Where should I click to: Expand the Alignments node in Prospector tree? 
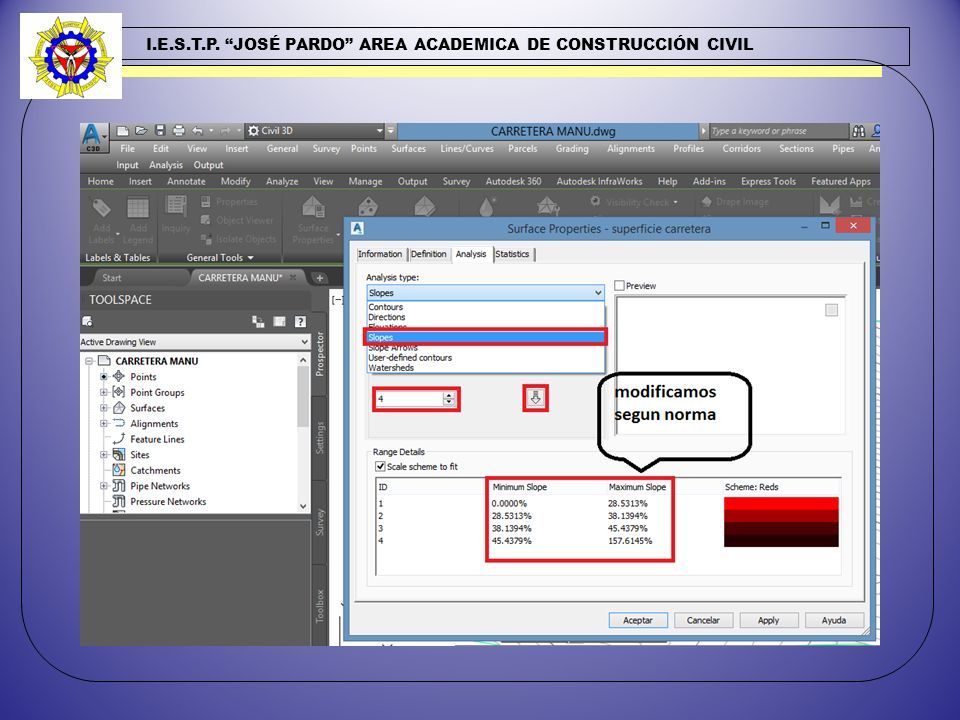point(103,424)
